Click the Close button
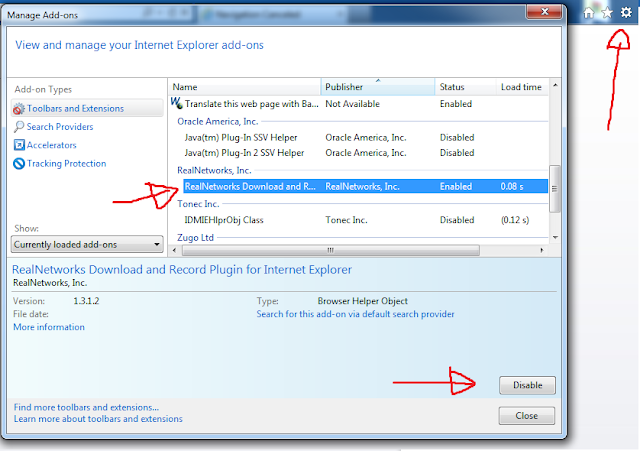640x451 pixels. 527,415
